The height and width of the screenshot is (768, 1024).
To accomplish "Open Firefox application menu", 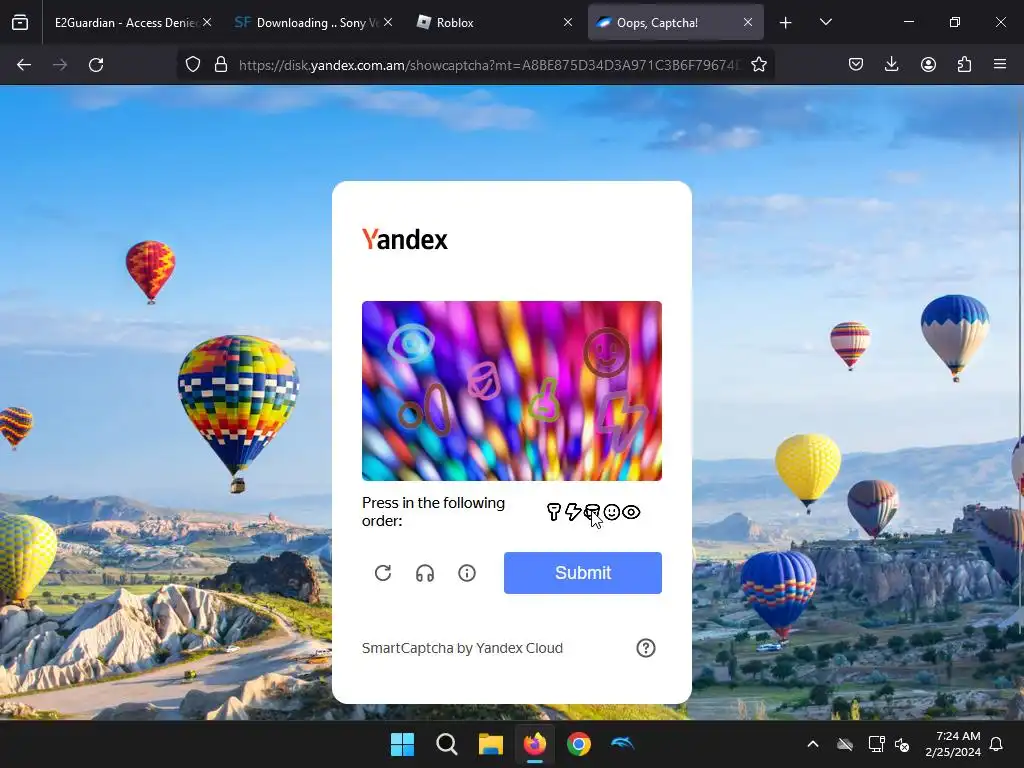I will (999, 65).
